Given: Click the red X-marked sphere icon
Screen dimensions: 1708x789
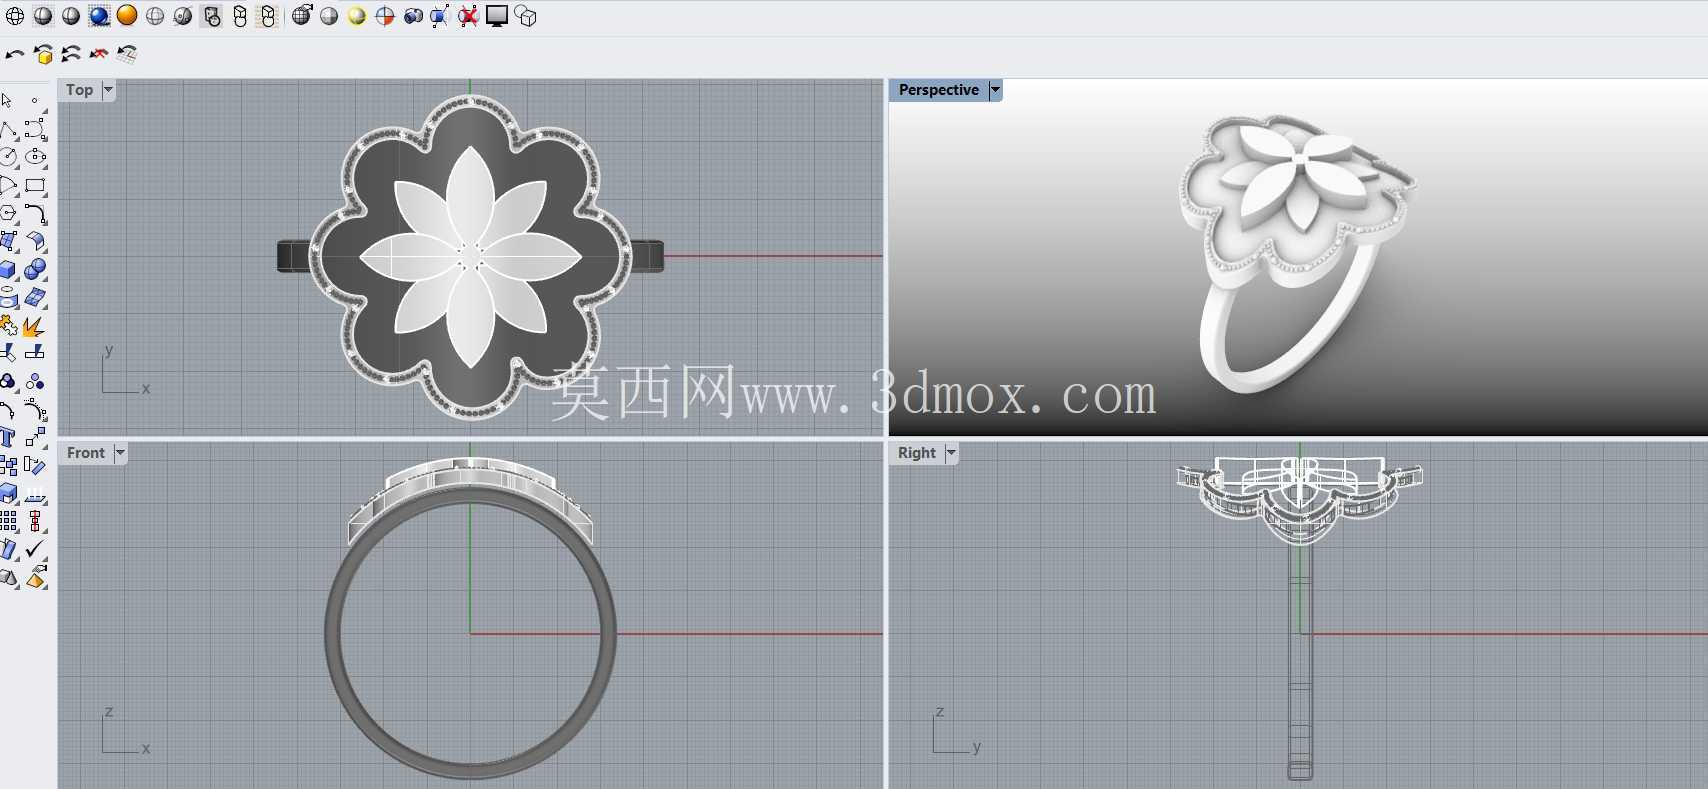Looking at the screenshot, I should click(468, 16).
